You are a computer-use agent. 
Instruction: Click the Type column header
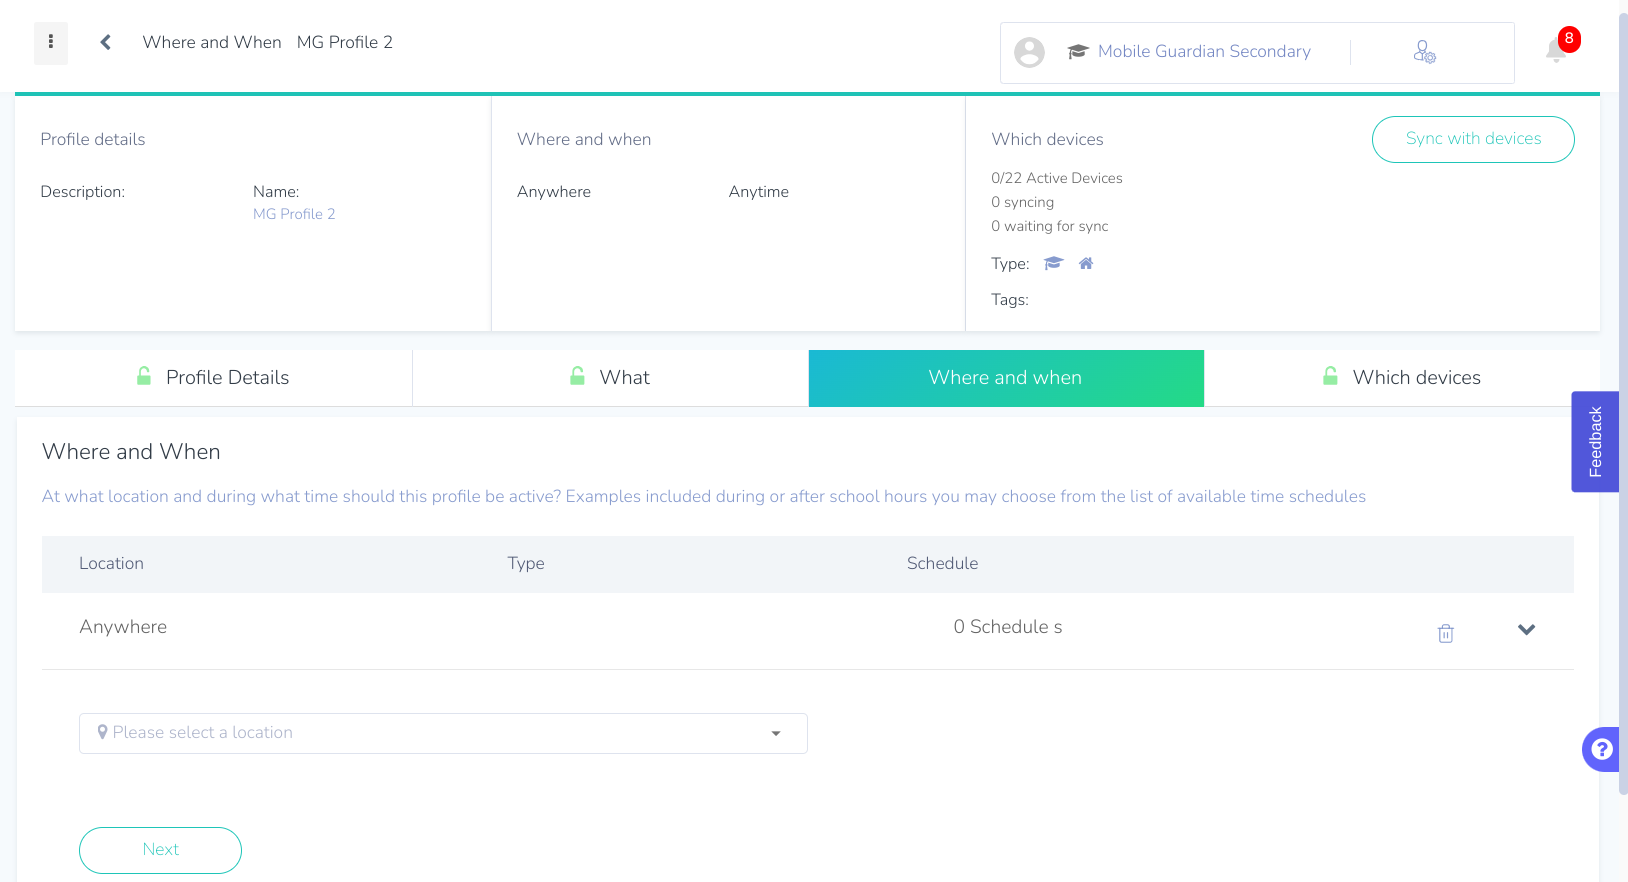(526, 563)
